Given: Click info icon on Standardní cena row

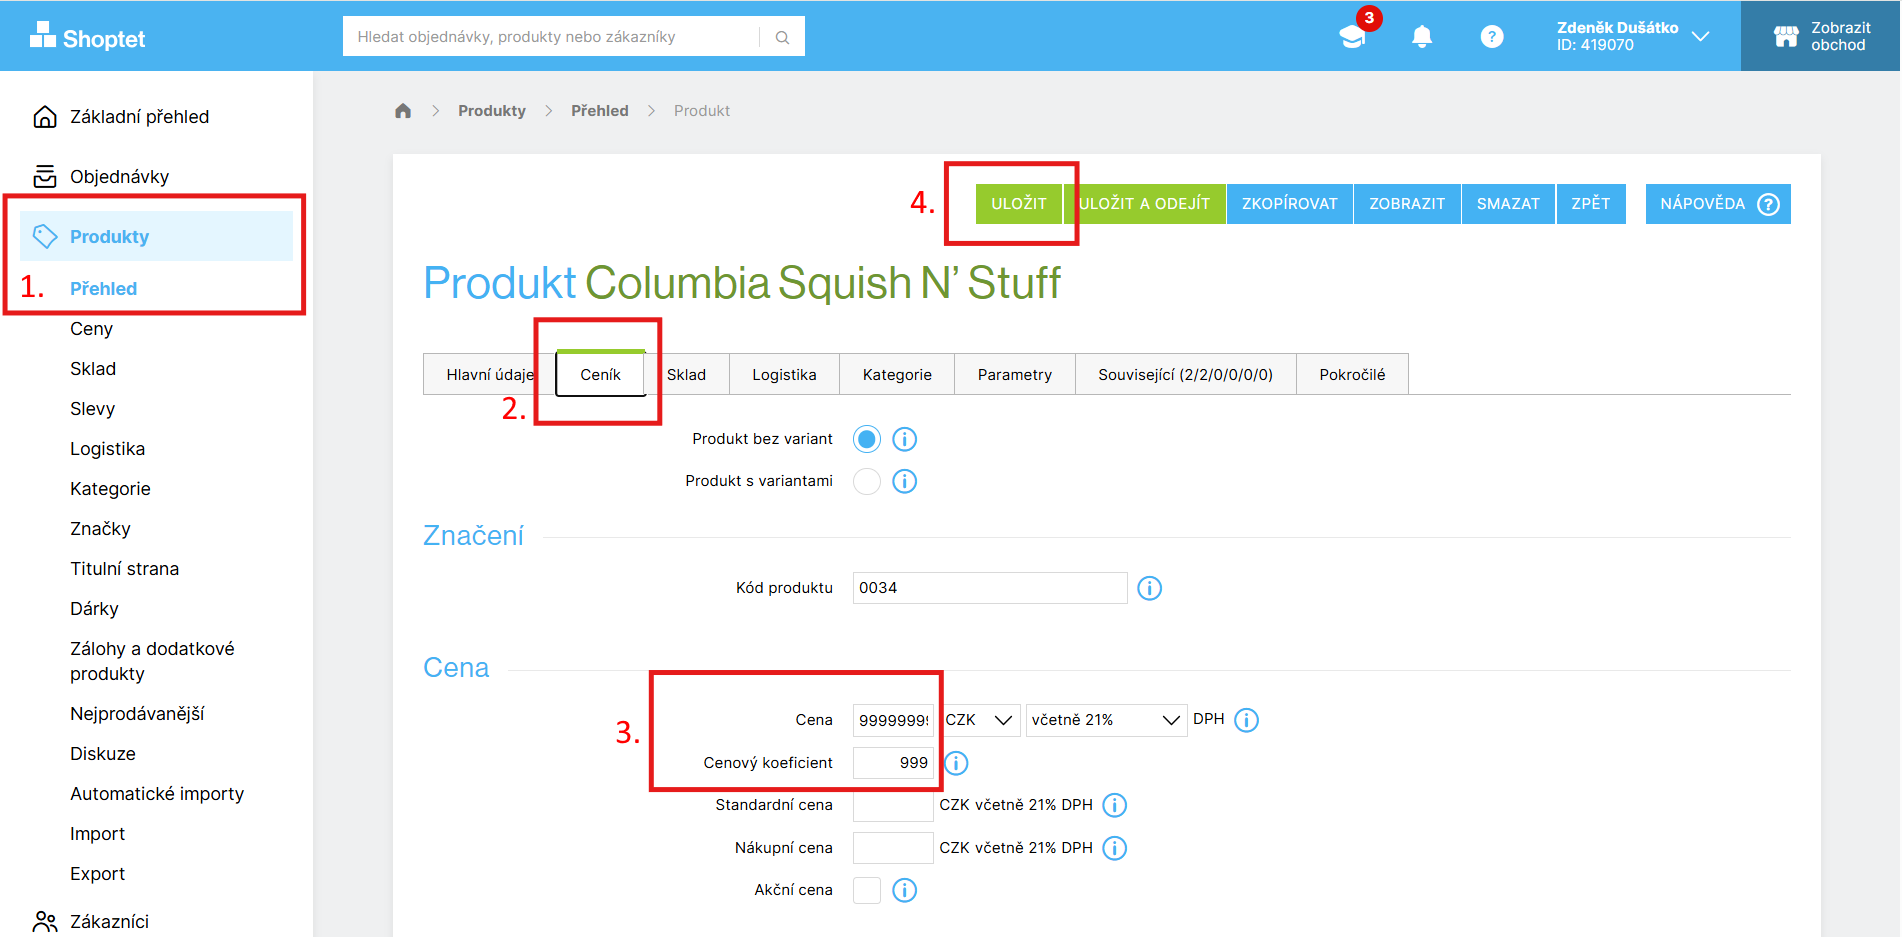Looking at the screenshot, I should tap(1115, 805).
